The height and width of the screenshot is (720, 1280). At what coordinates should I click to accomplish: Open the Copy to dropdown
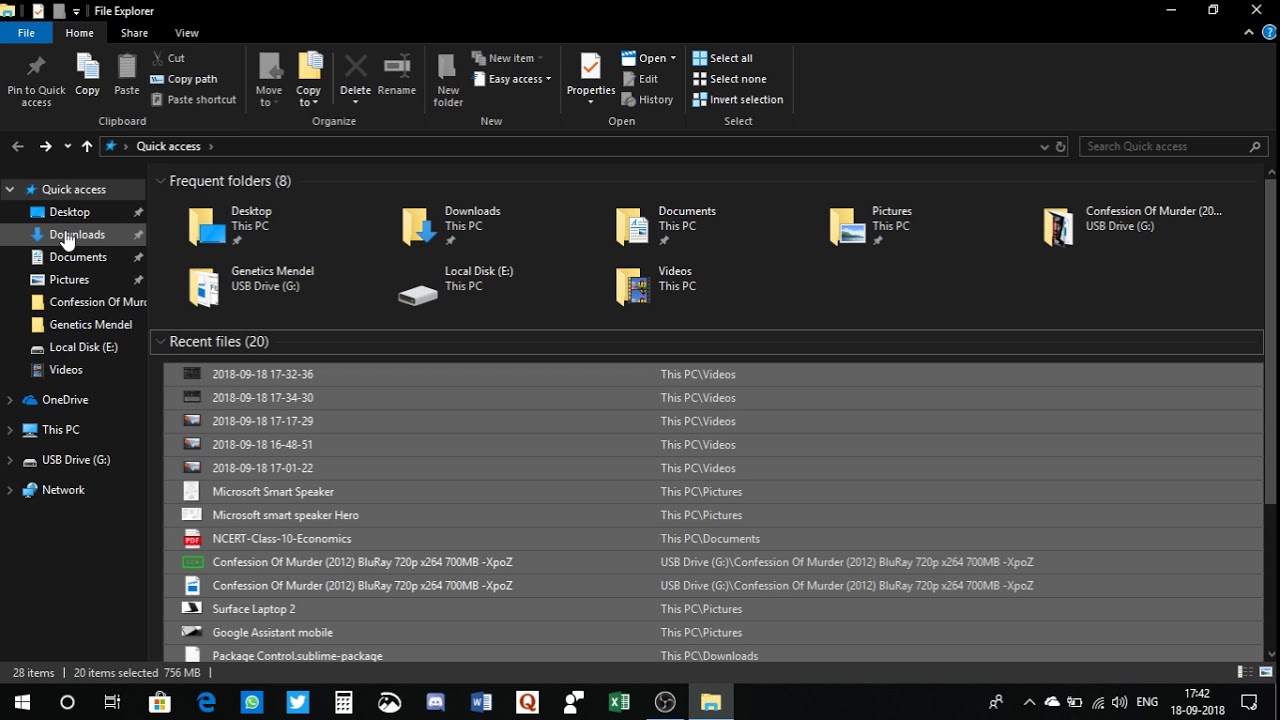click(x=309, y=80)
